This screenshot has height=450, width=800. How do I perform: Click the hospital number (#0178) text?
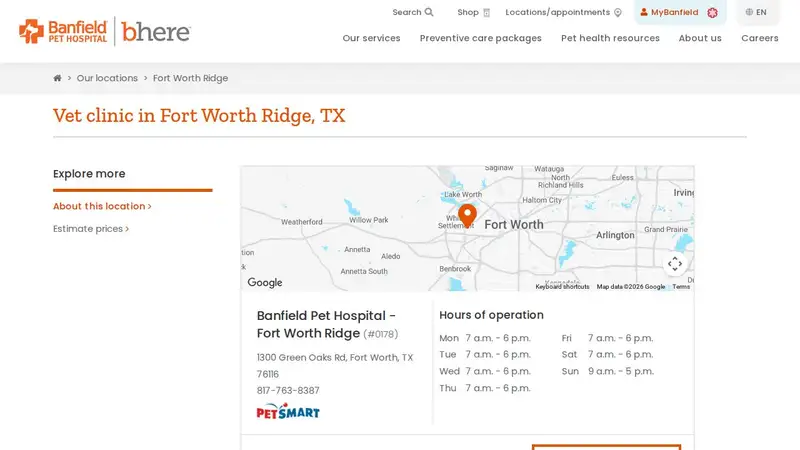pyautogui.click(x=381, y=334)
